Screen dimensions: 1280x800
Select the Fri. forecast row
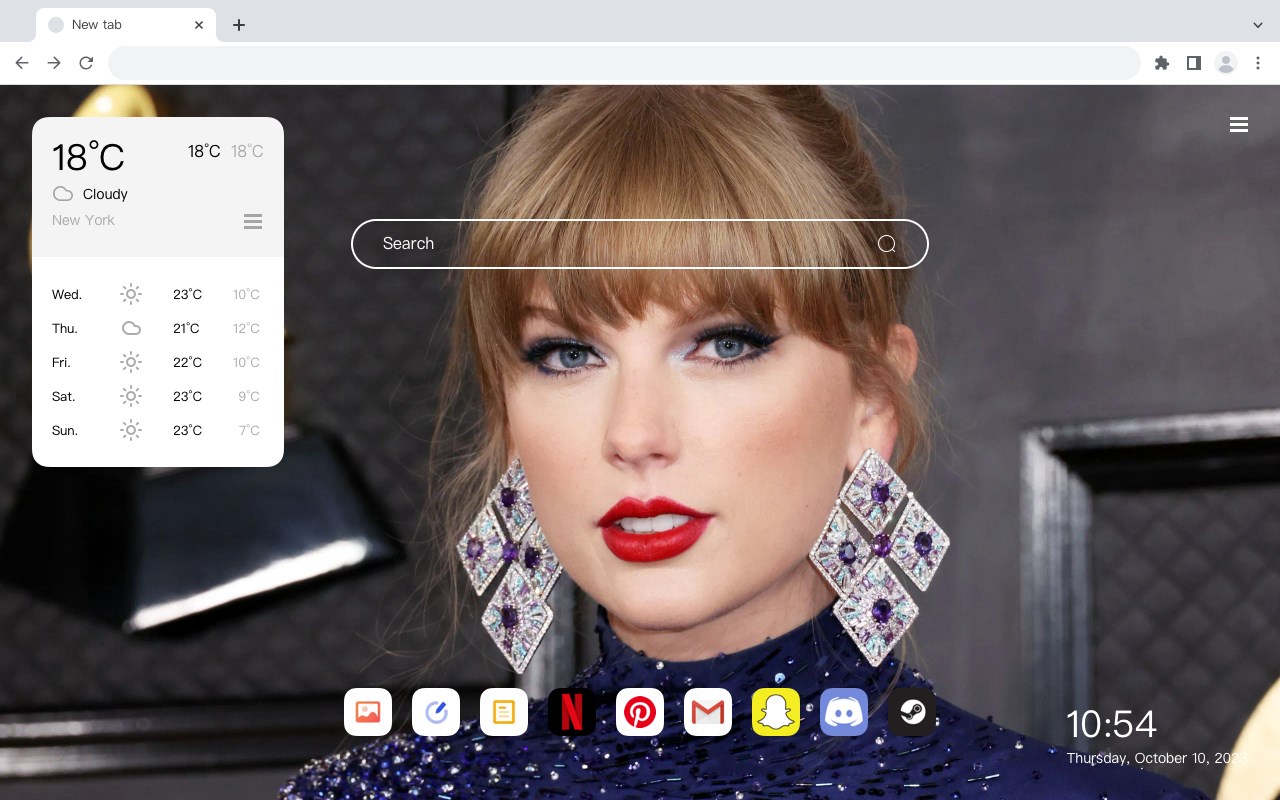157,362
